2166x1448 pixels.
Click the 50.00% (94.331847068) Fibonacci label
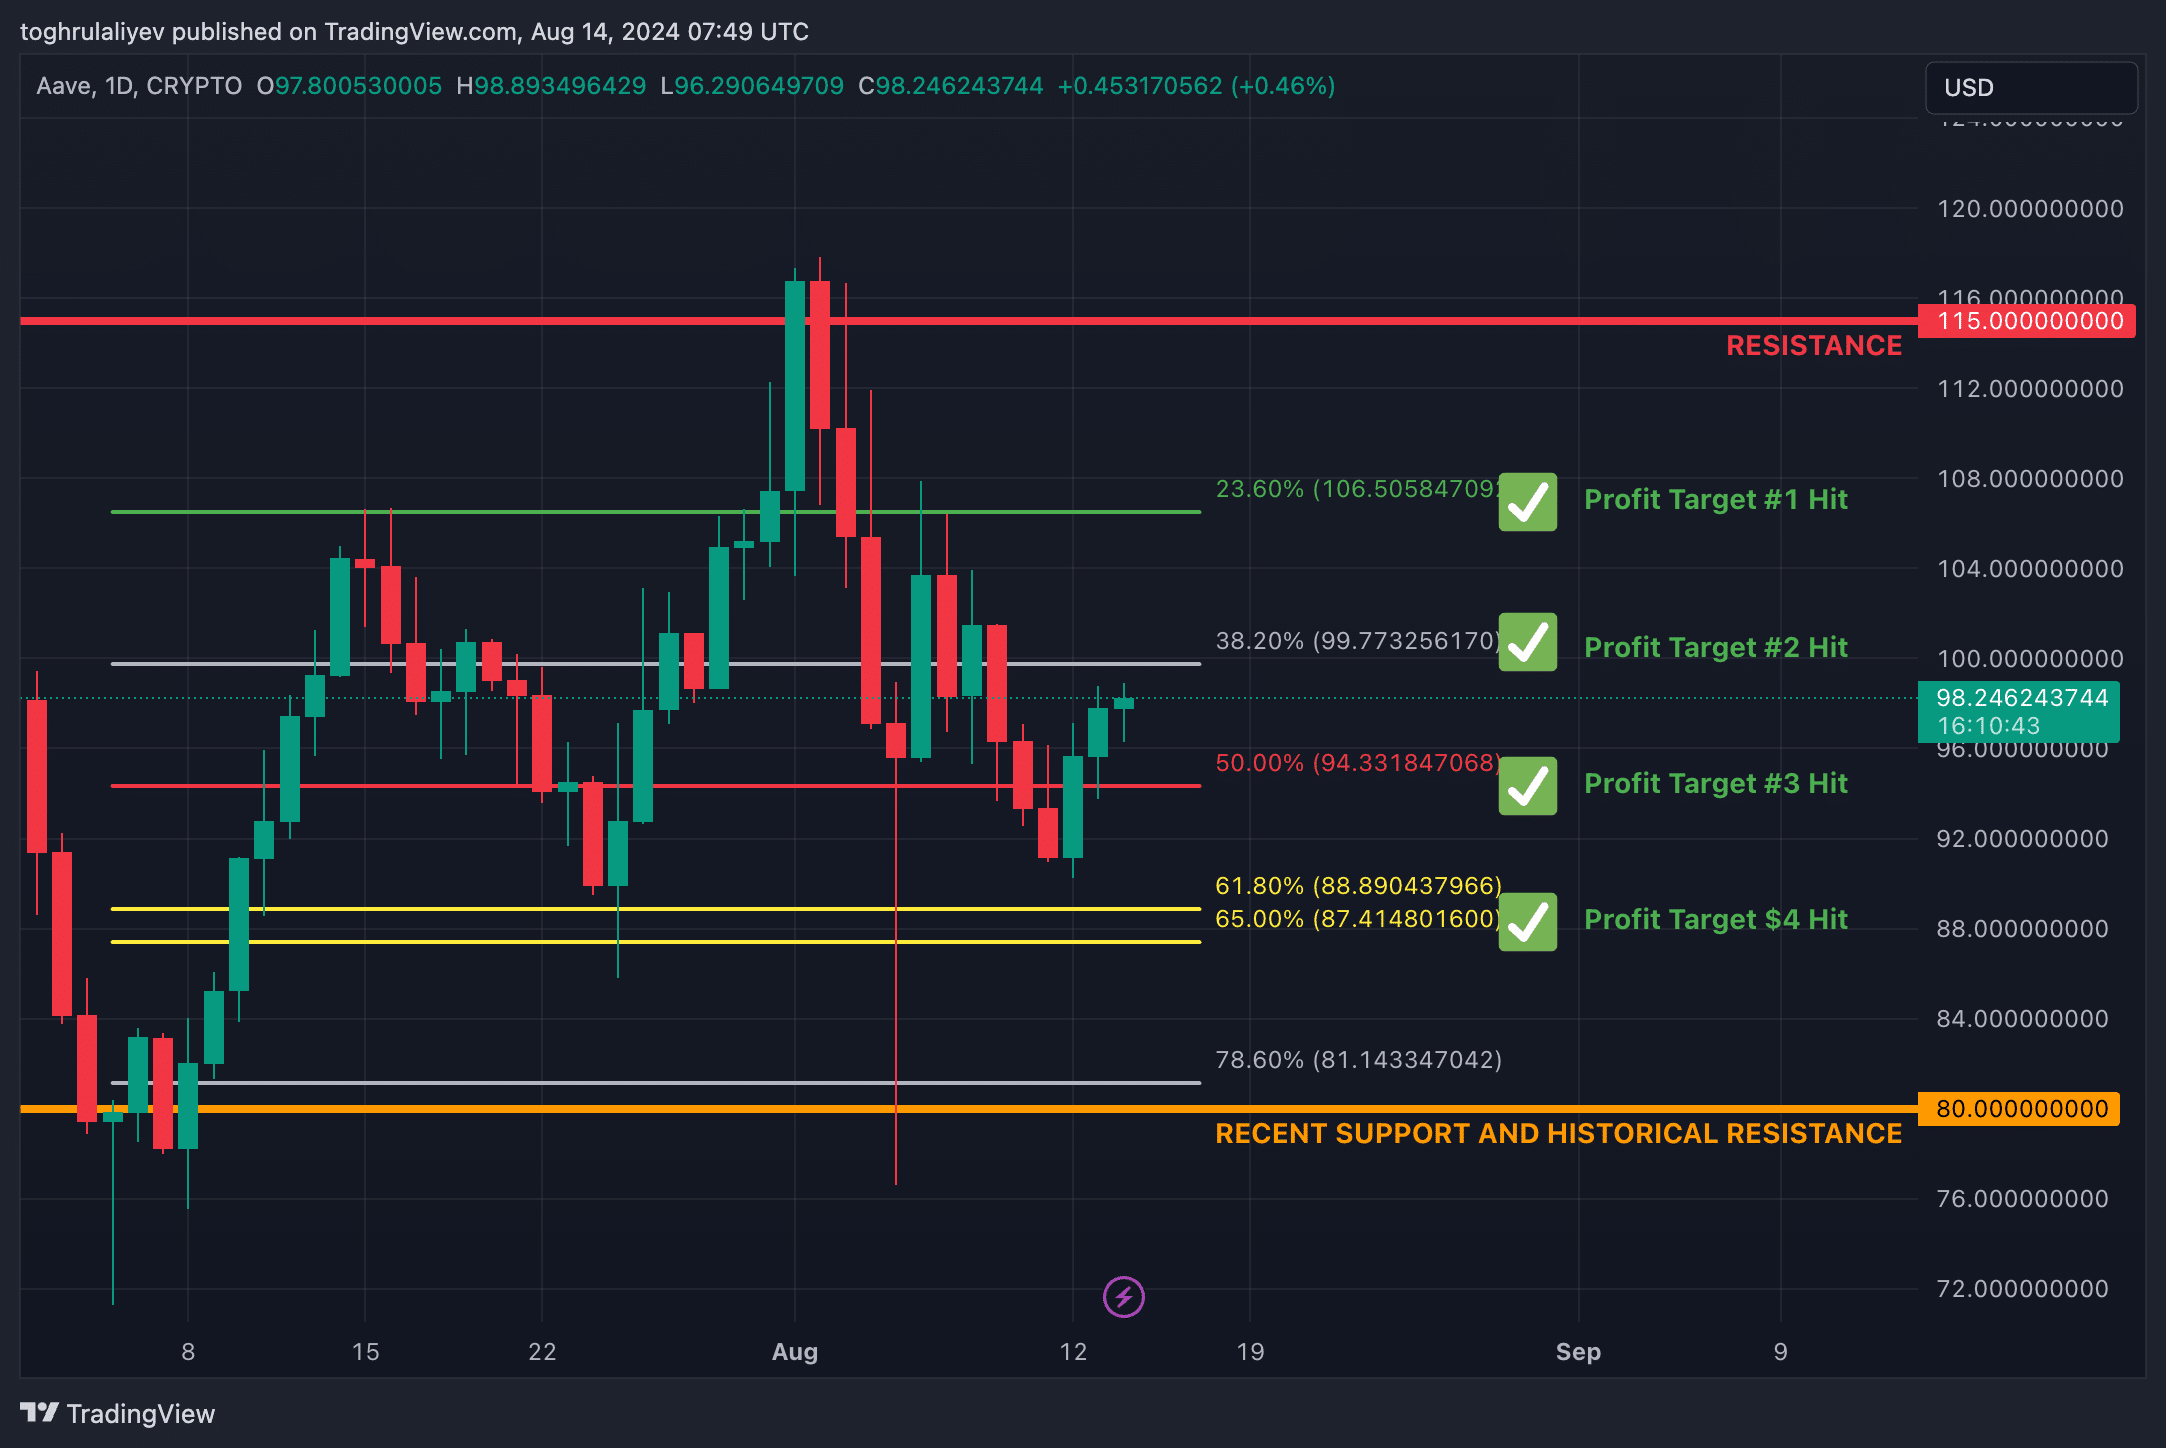(x=1358, y=763)
